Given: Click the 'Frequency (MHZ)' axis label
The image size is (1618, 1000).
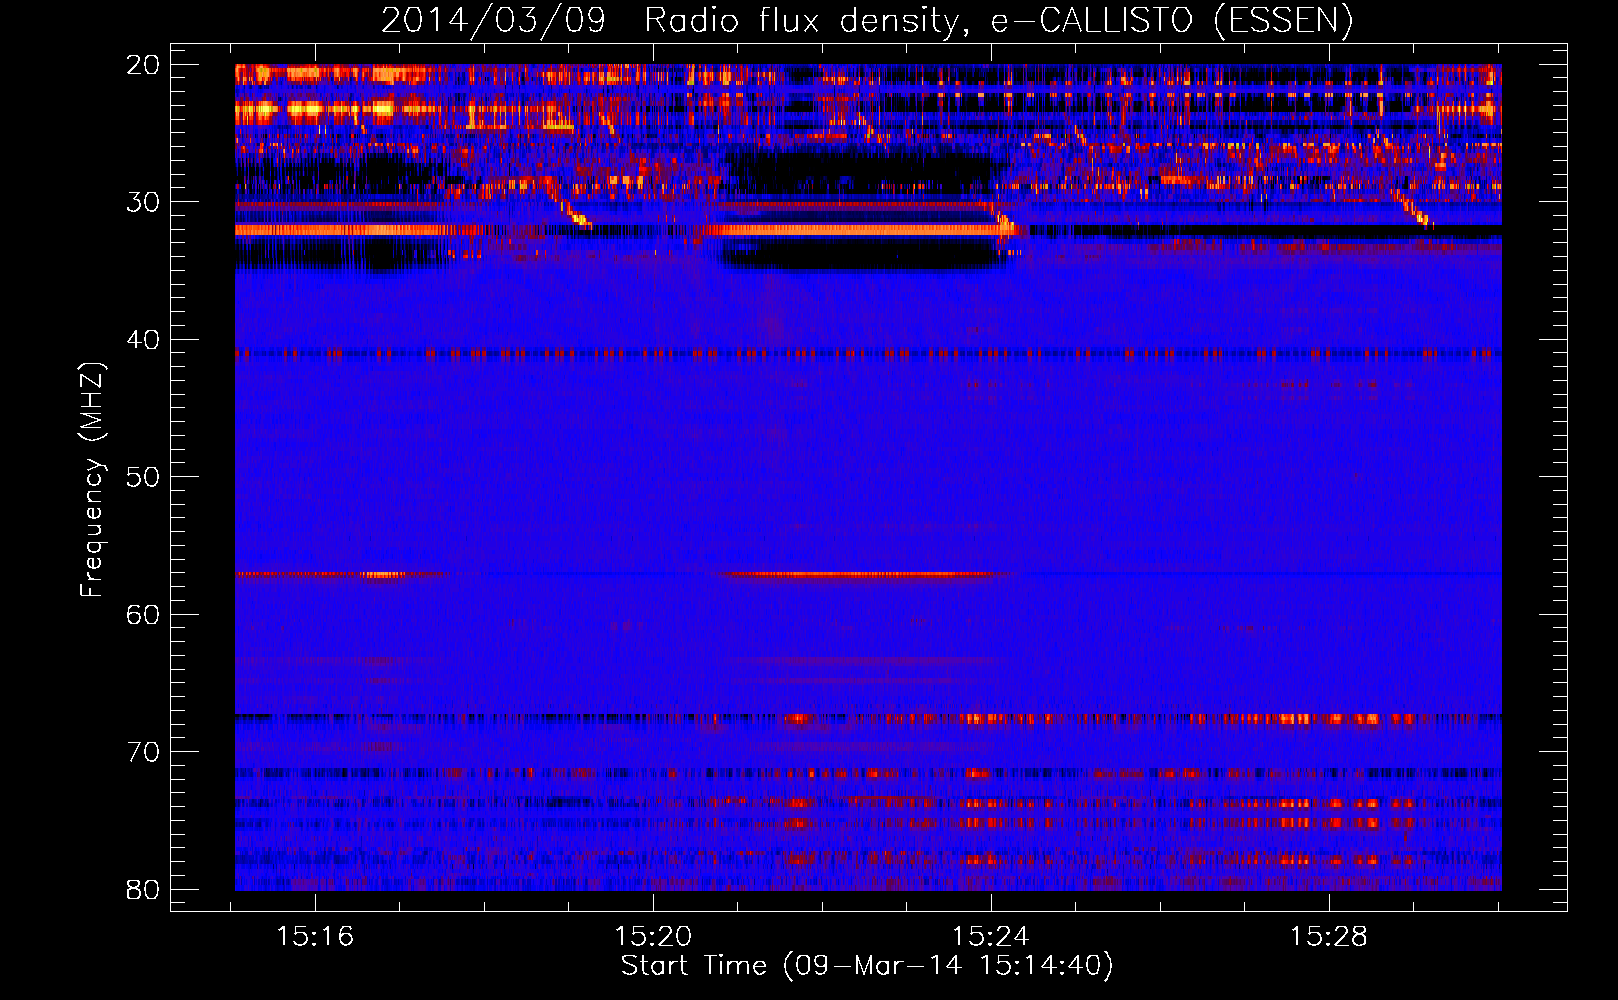Looking at the screenshot, I should 92,481.
